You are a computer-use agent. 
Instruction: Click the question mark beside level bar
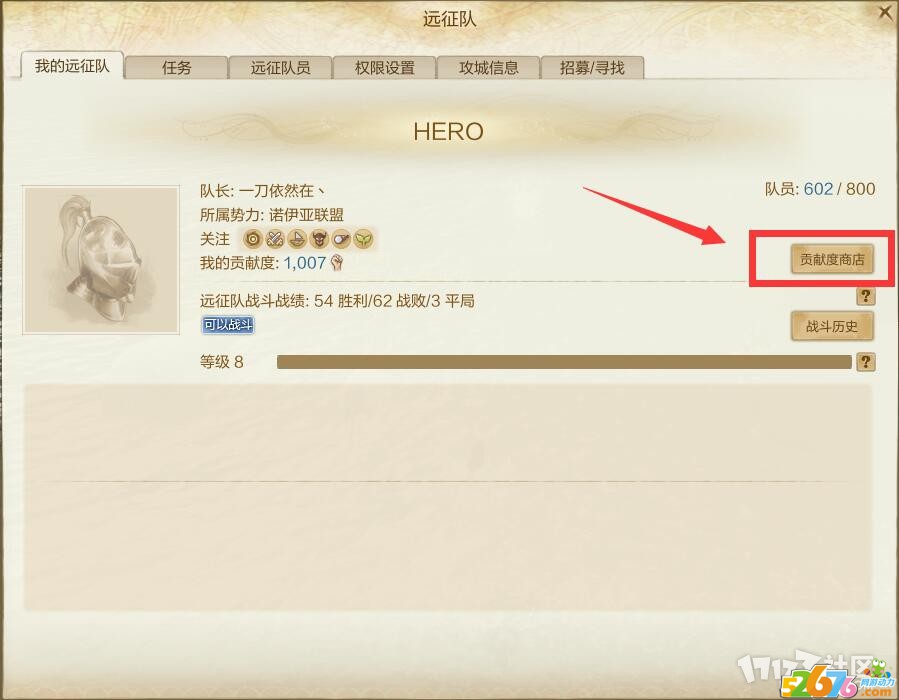click(x=865, y=362)
